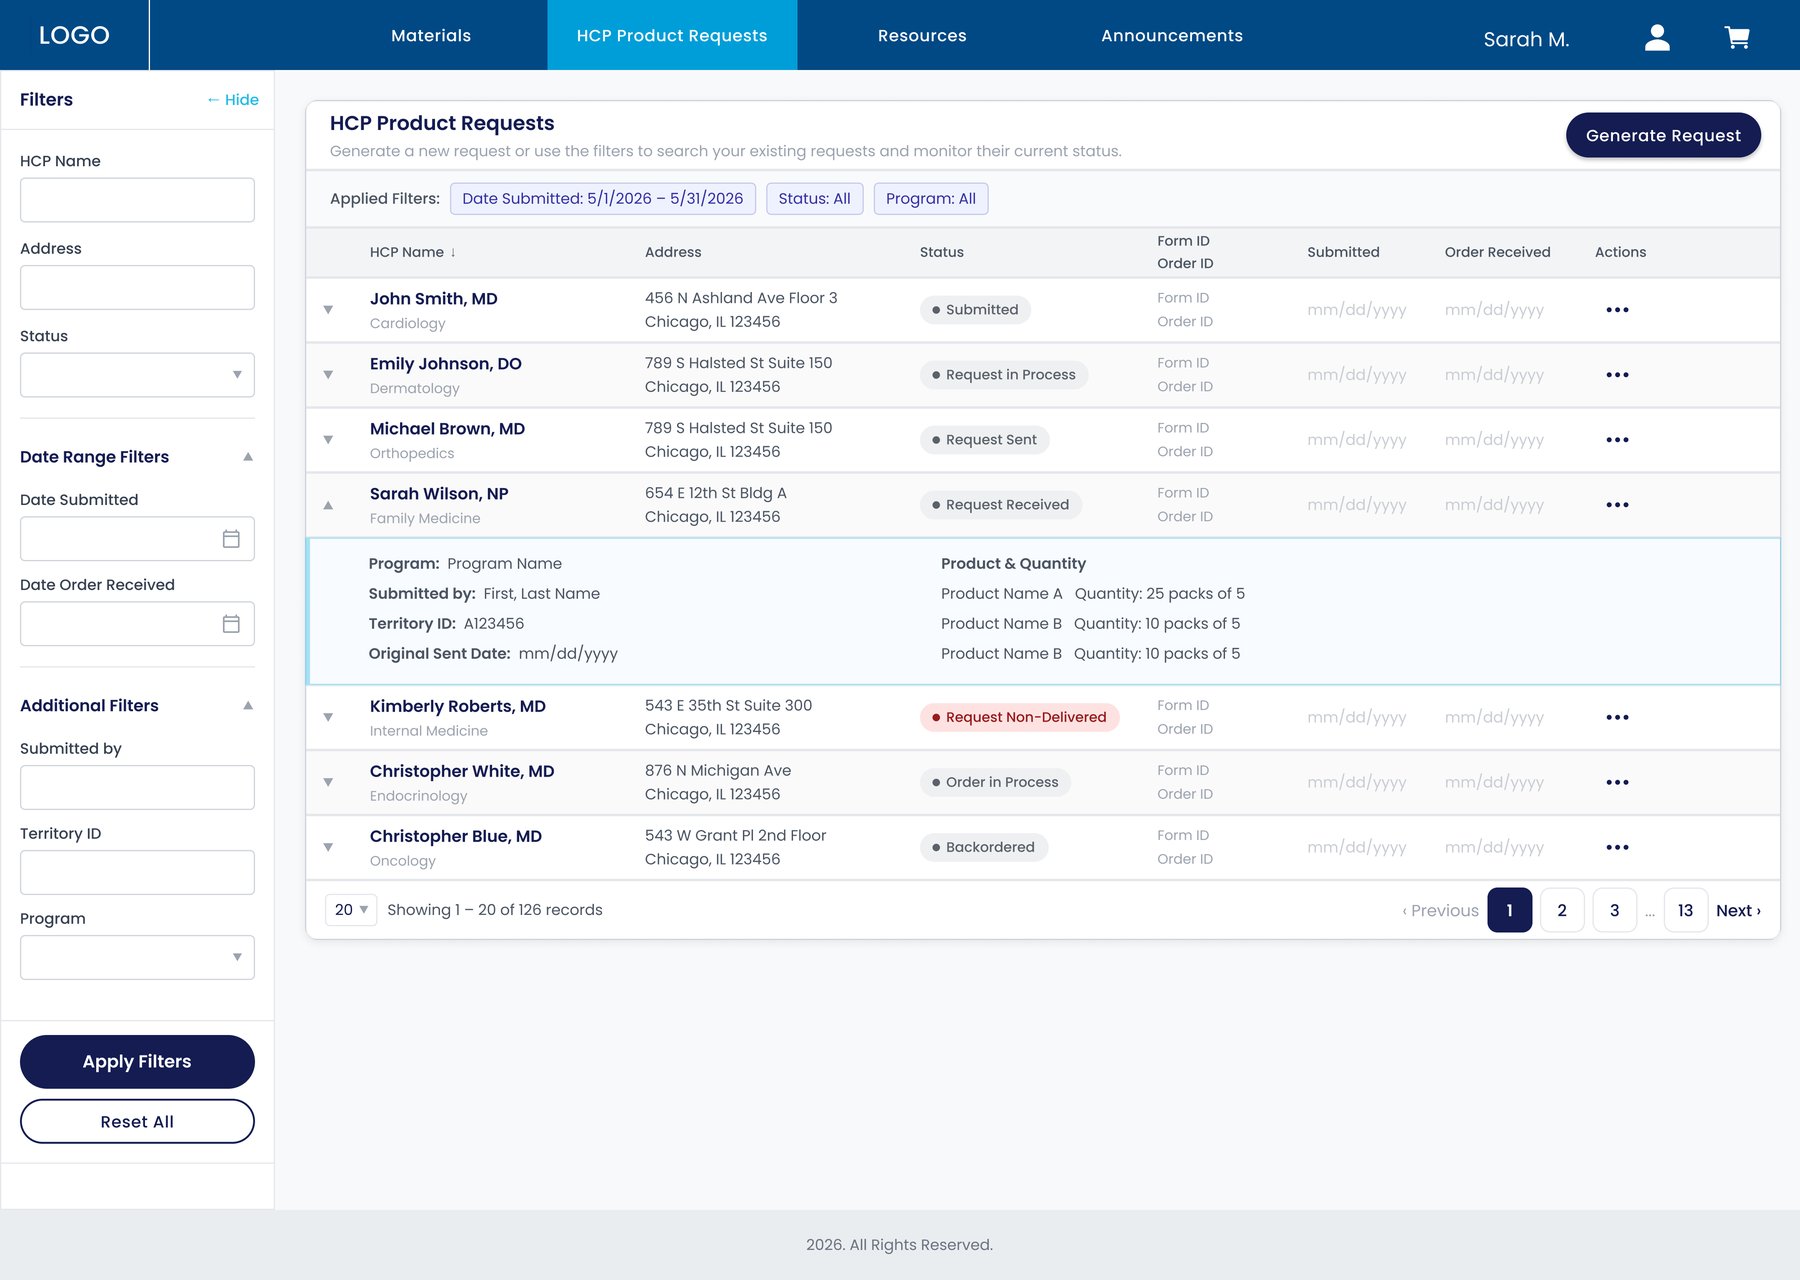The width and height of the screenshot is (1800, 1280).
Task: Collapse the Additional Filters section
Action: coord(248,706)
